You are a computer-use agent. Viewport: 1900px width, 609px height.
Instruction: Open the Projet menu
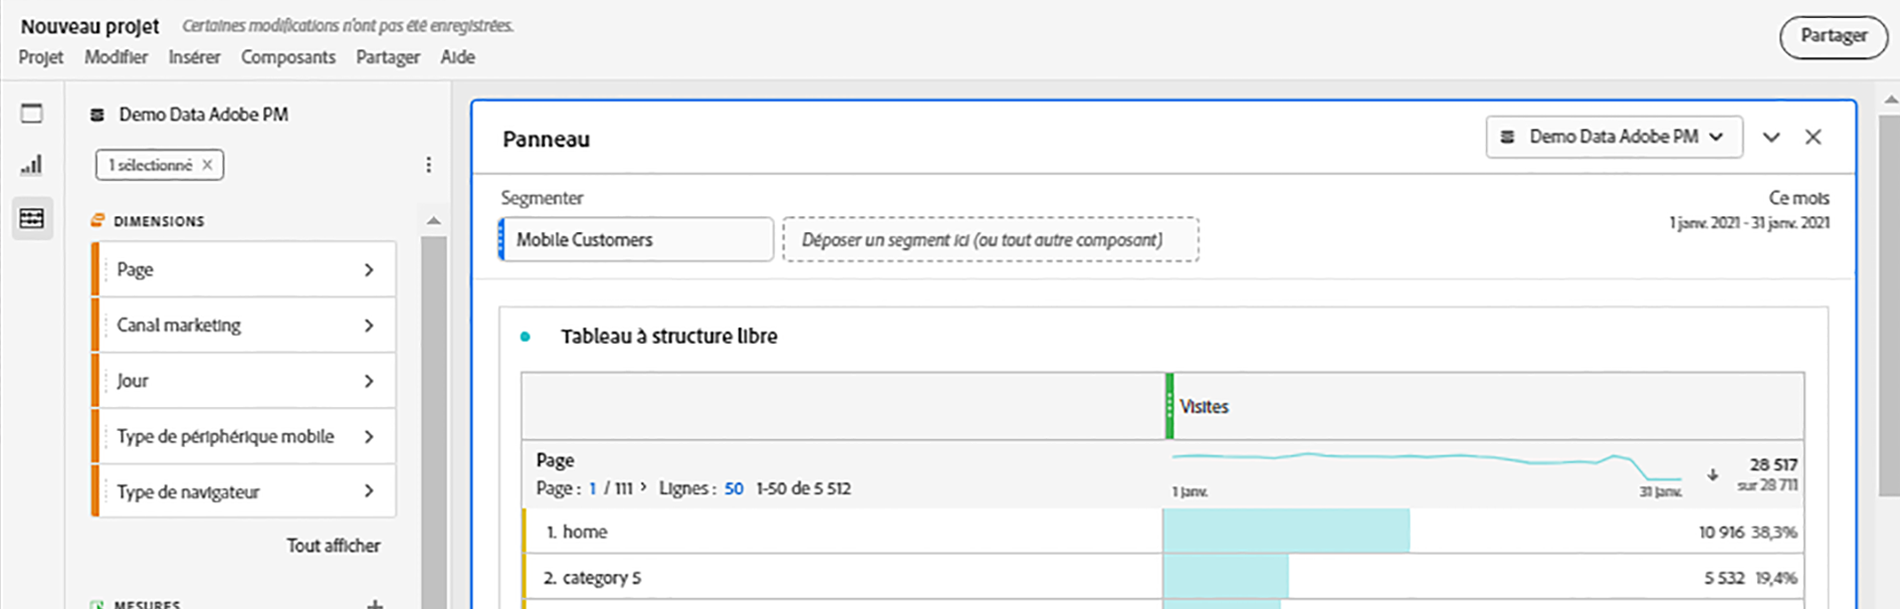[41, 57]
